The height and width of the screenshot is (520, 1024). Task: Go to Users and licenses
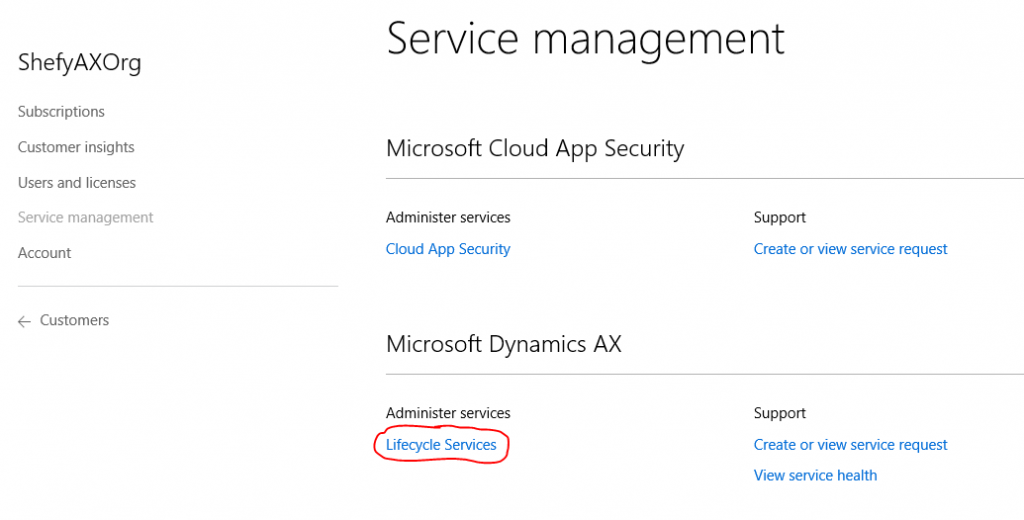pyautogui.click(x=77, y=183)
